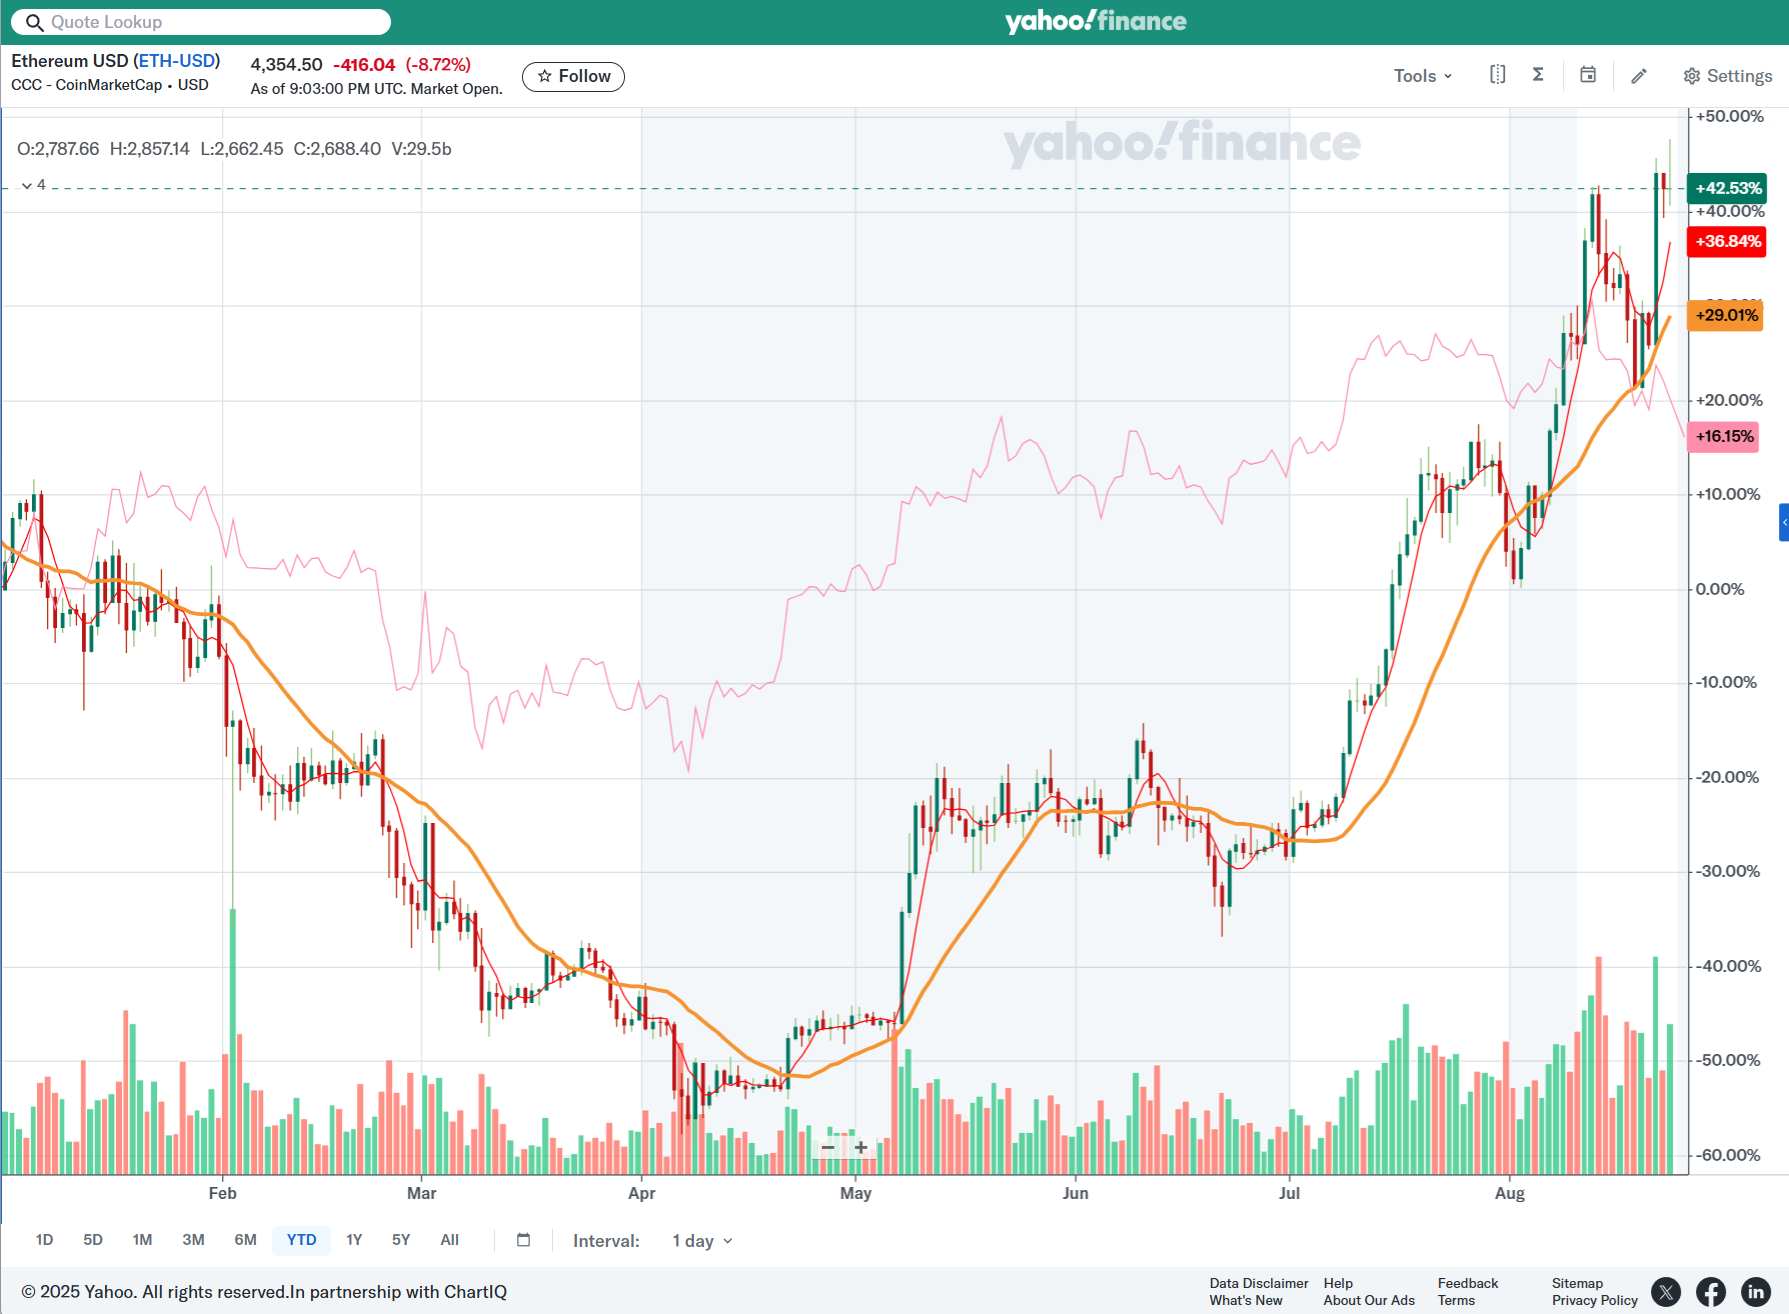Open the Feedback link
The image size is (1789, 1314).
click(1467, 1283)
